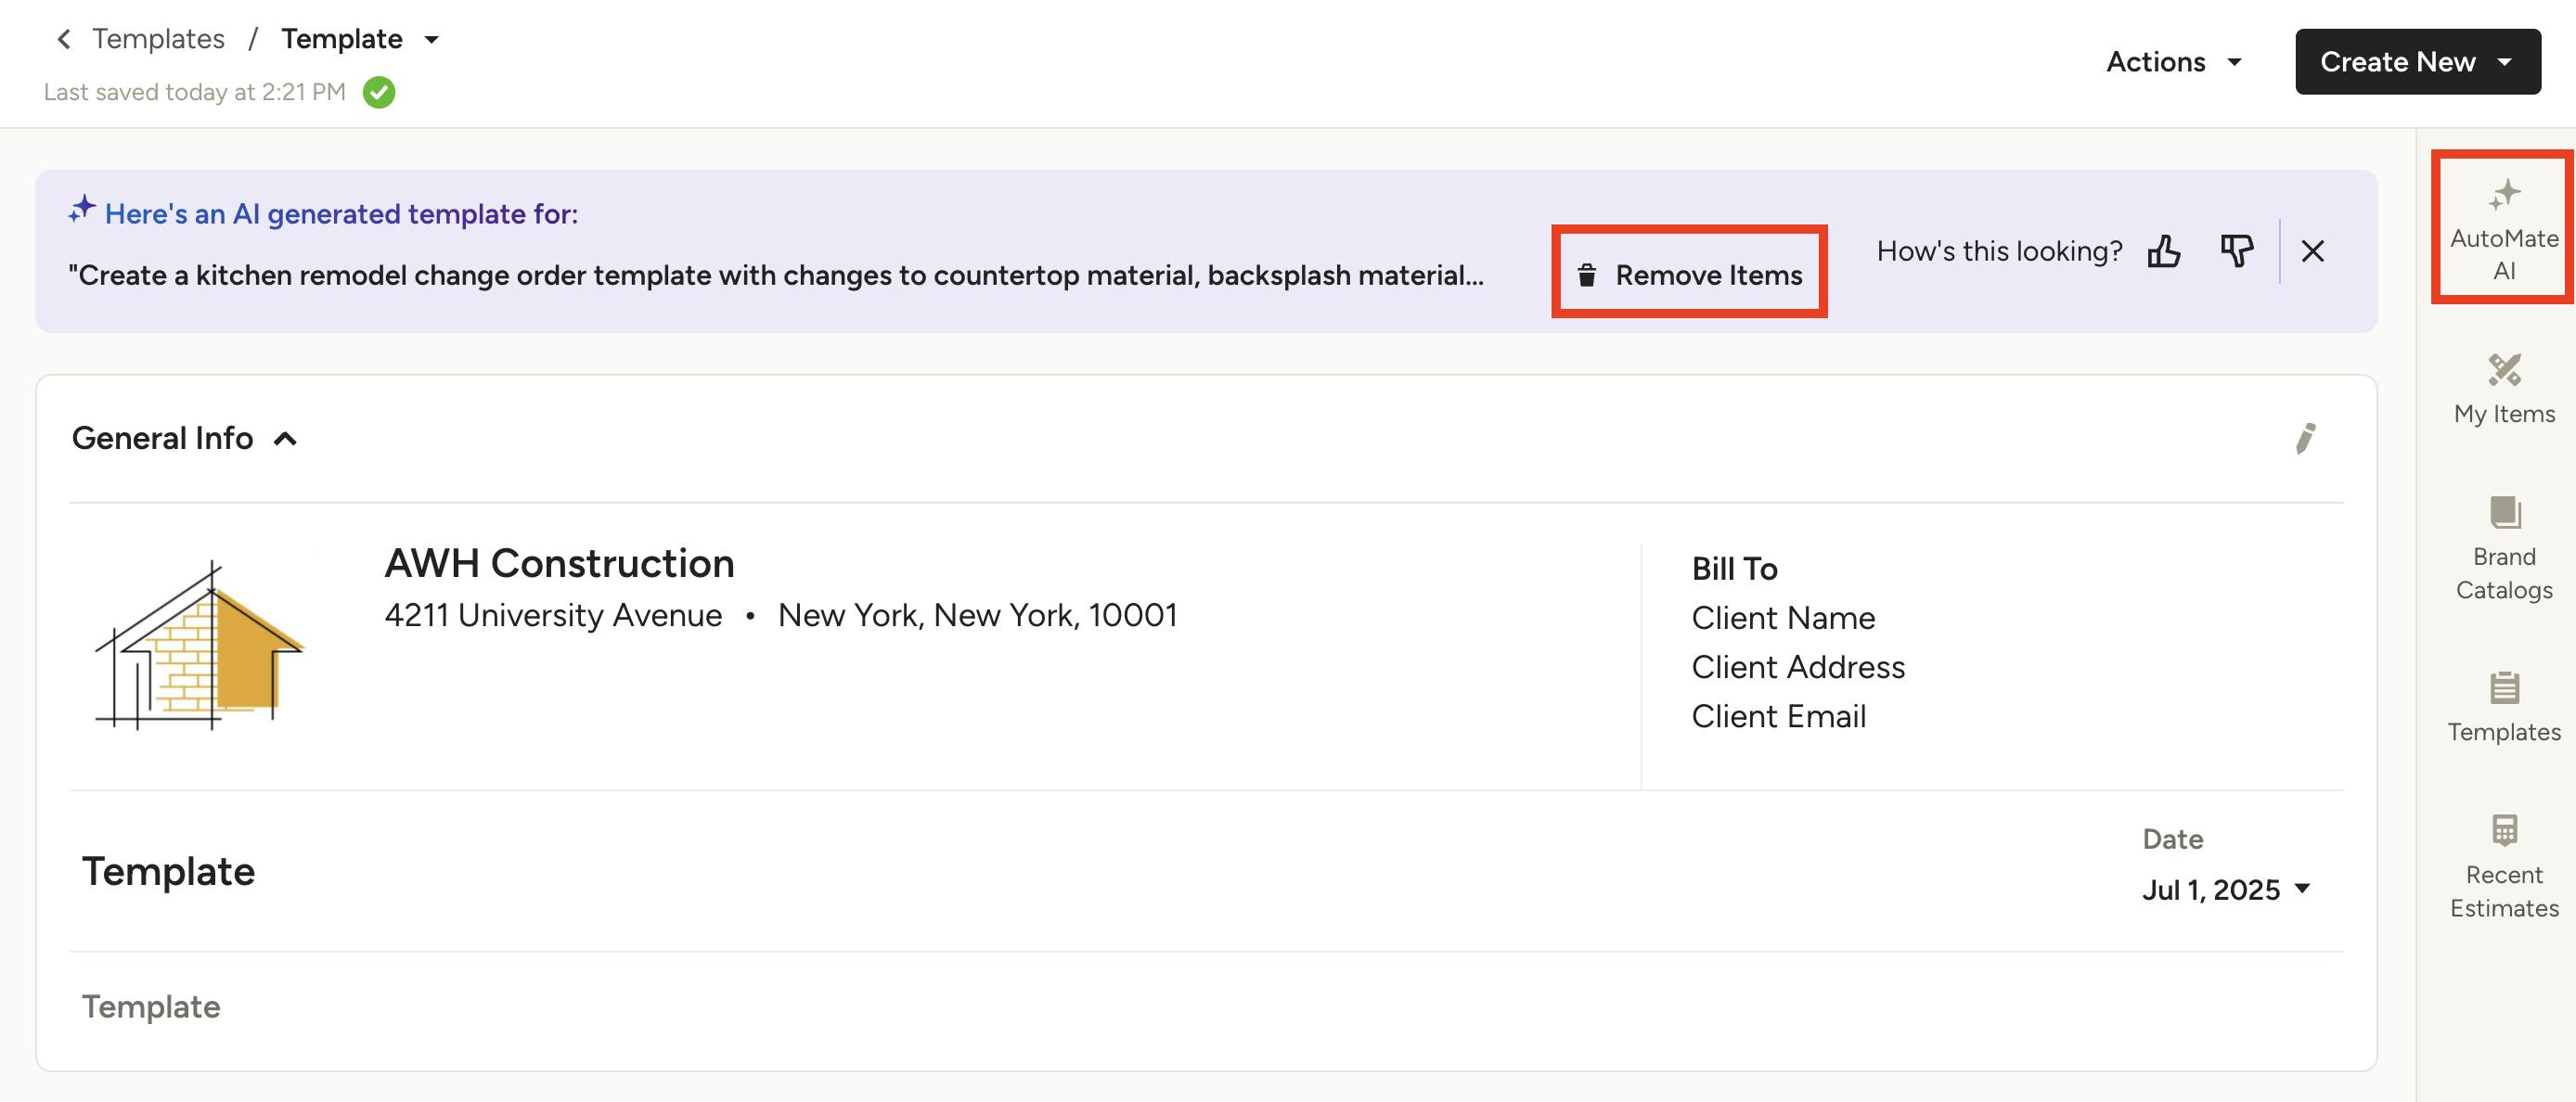This screenshot has height=1102, width=2576.
Task: Click the Client Name field
Action: (x=1783, y=618)
